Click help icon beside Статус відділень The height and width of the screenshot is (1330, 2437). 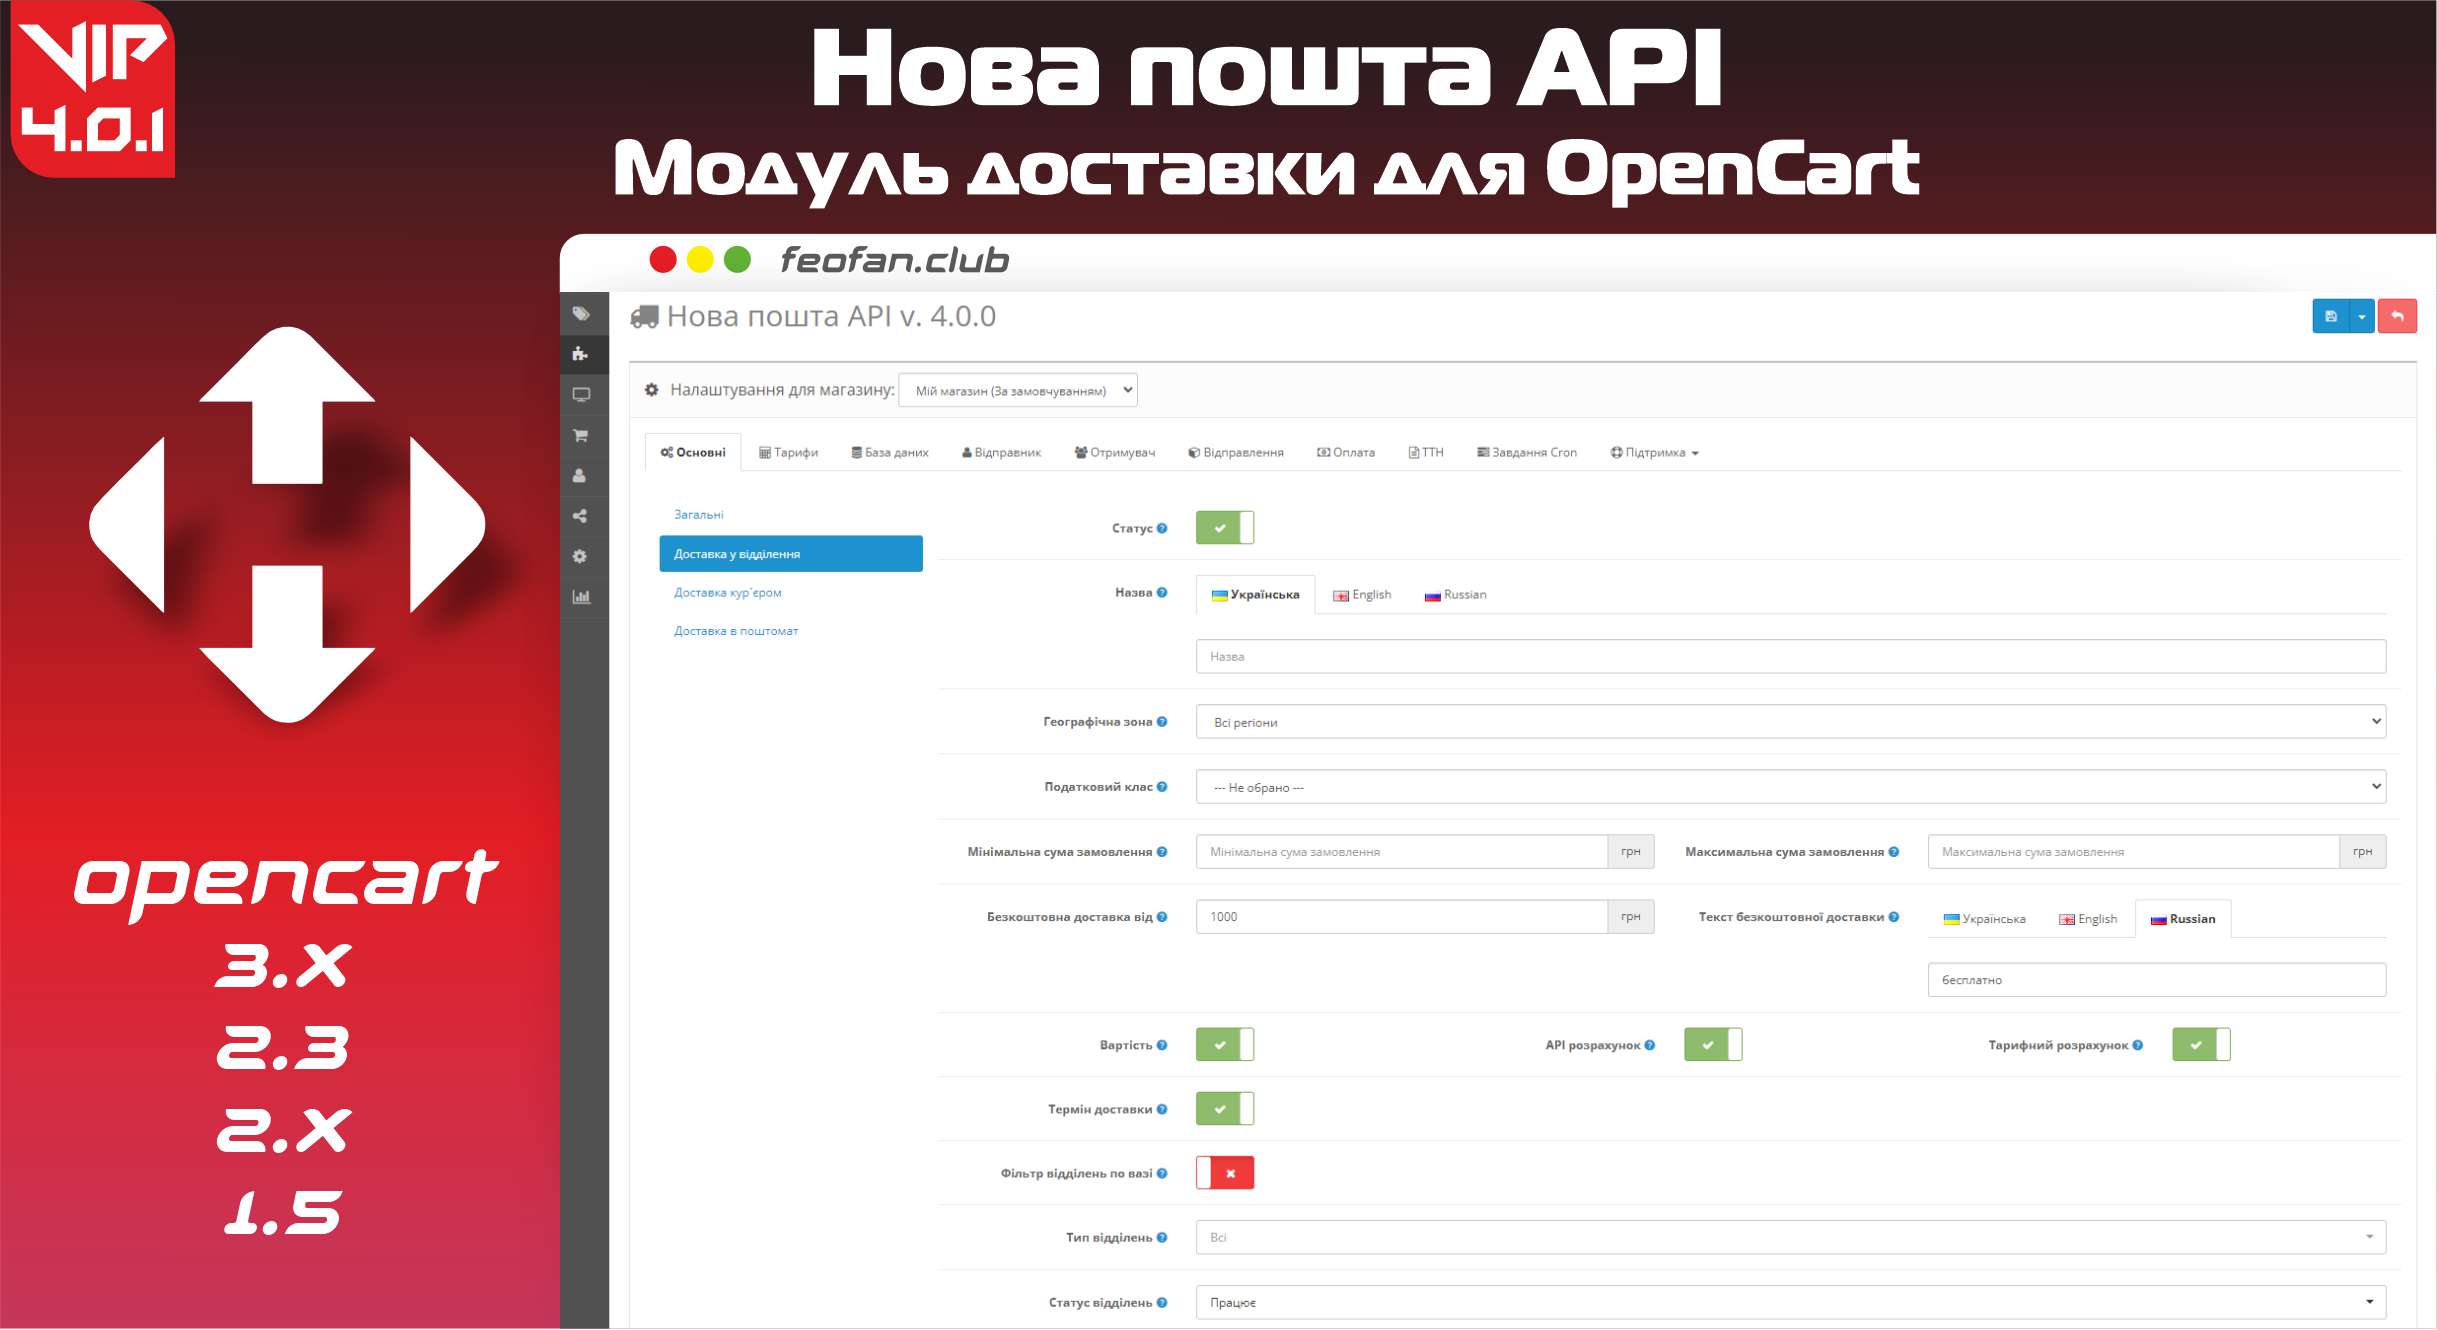[x=1162, y=1302]
